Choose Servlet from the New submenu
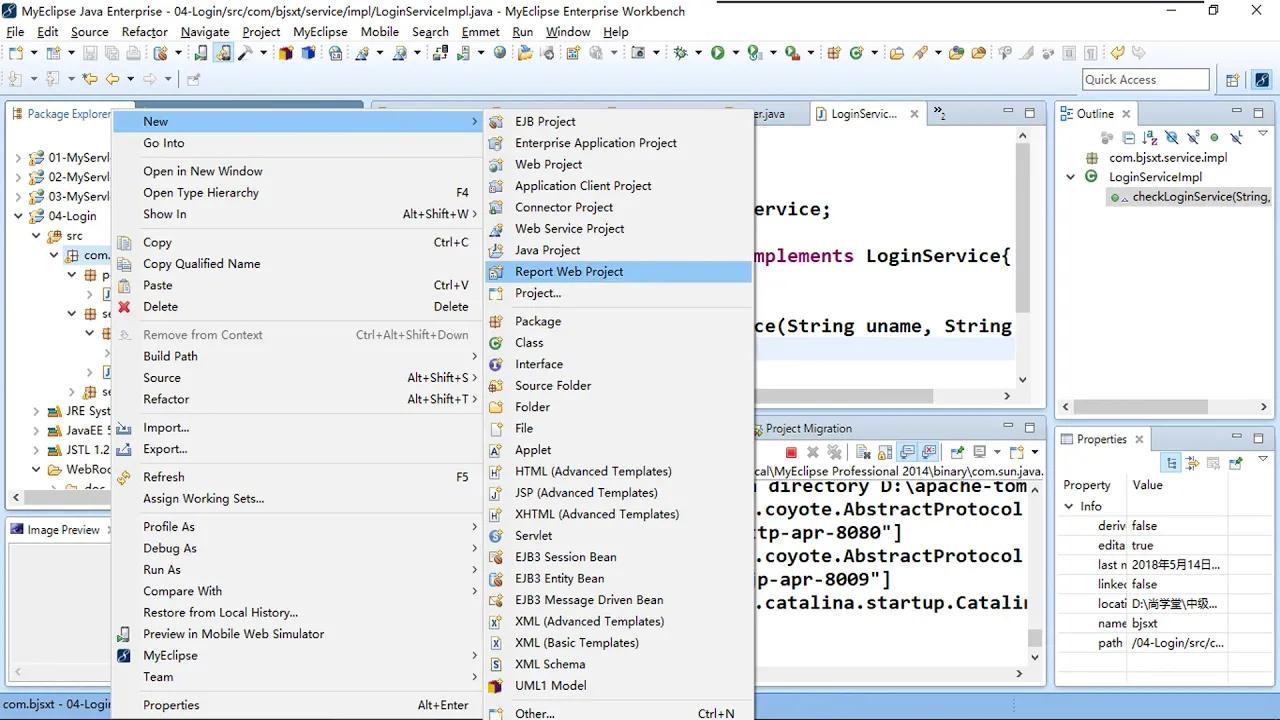 tap(619, 536)
